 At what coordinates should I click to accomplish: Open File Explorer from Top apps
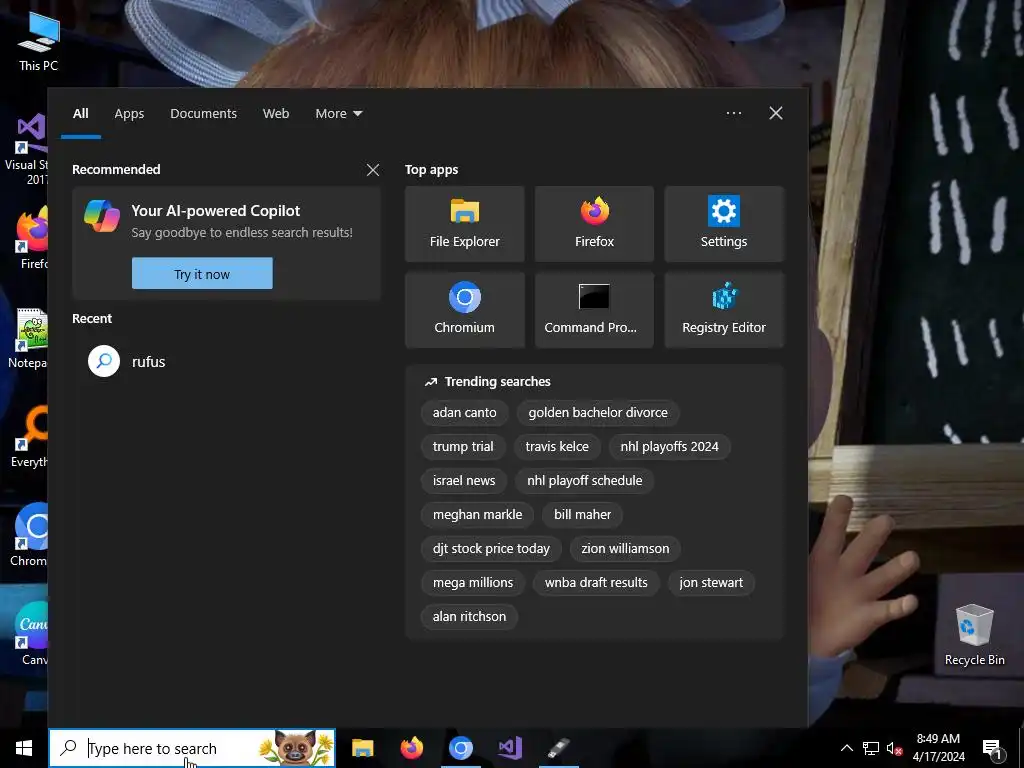pos(464,224)
